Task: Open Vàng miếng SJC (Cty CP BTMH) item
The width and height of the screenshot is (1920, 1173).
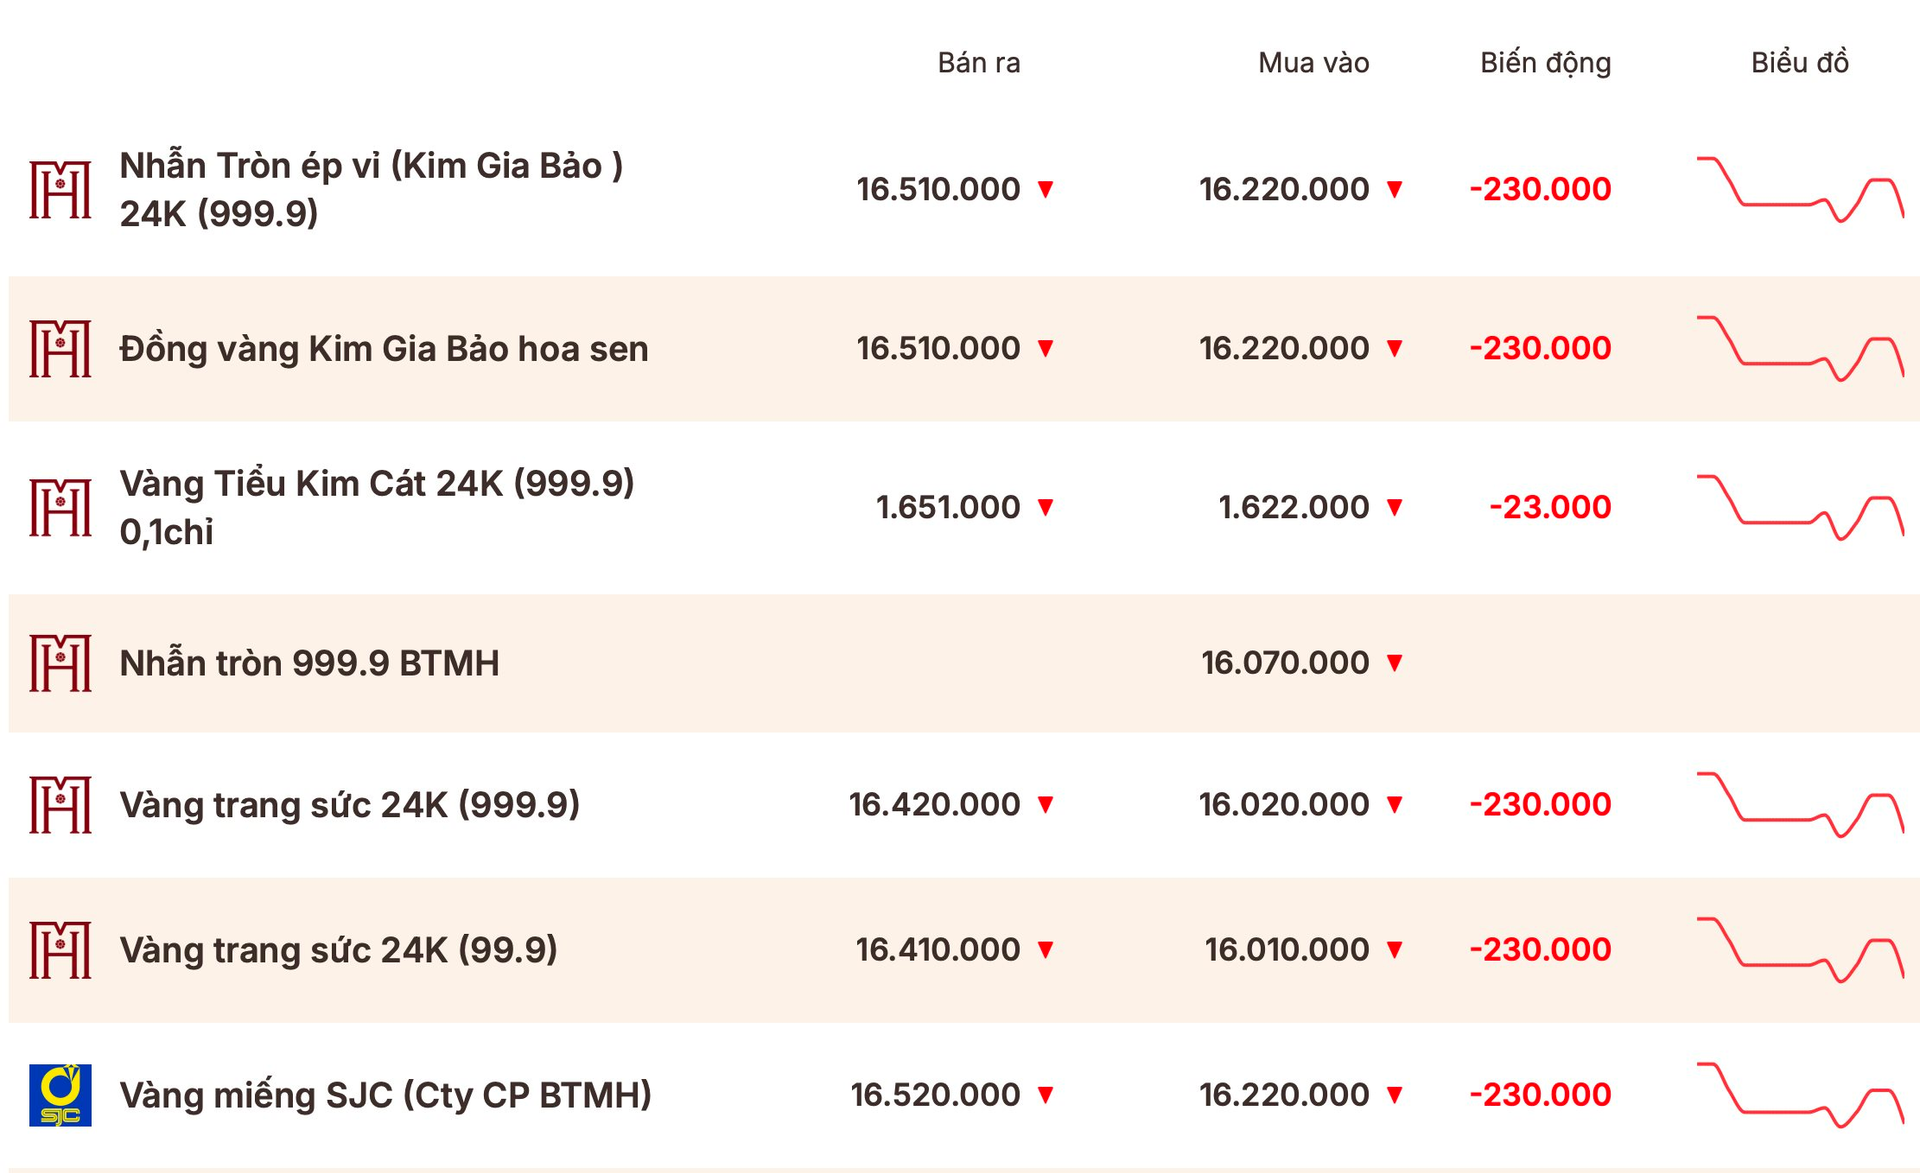Action: tap(386, 1095)
